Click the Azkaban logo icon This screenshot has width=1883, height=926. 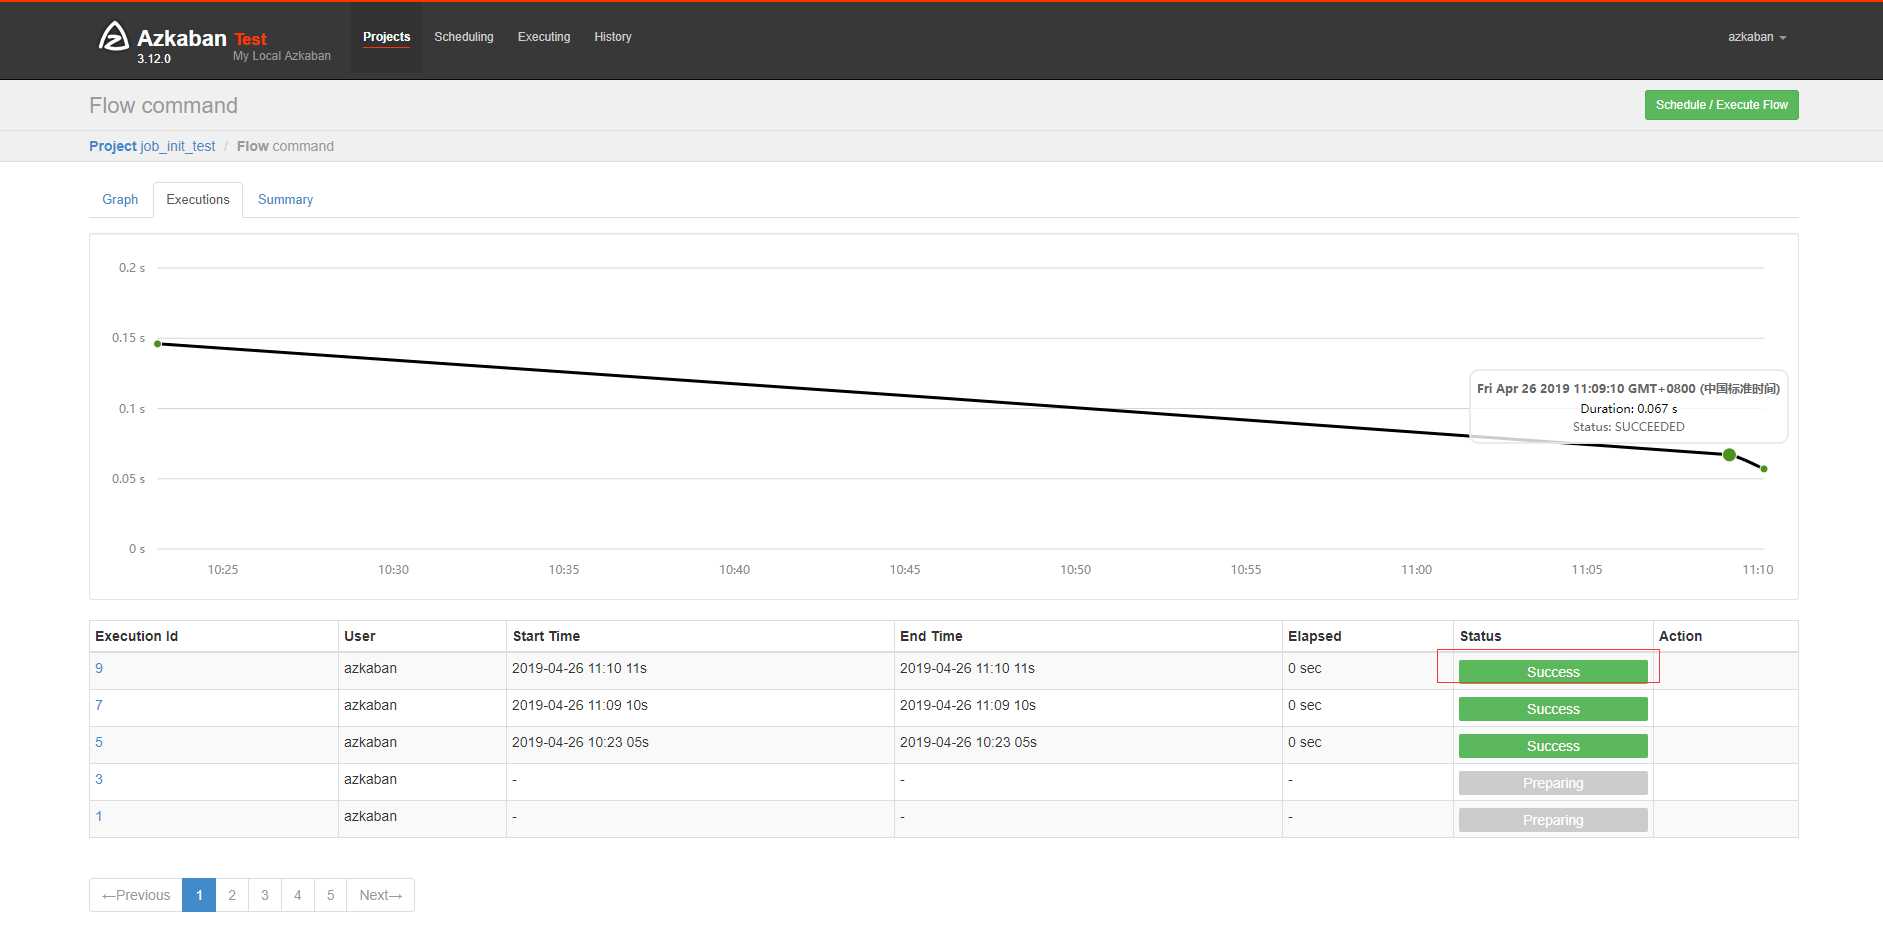point(114,36)
